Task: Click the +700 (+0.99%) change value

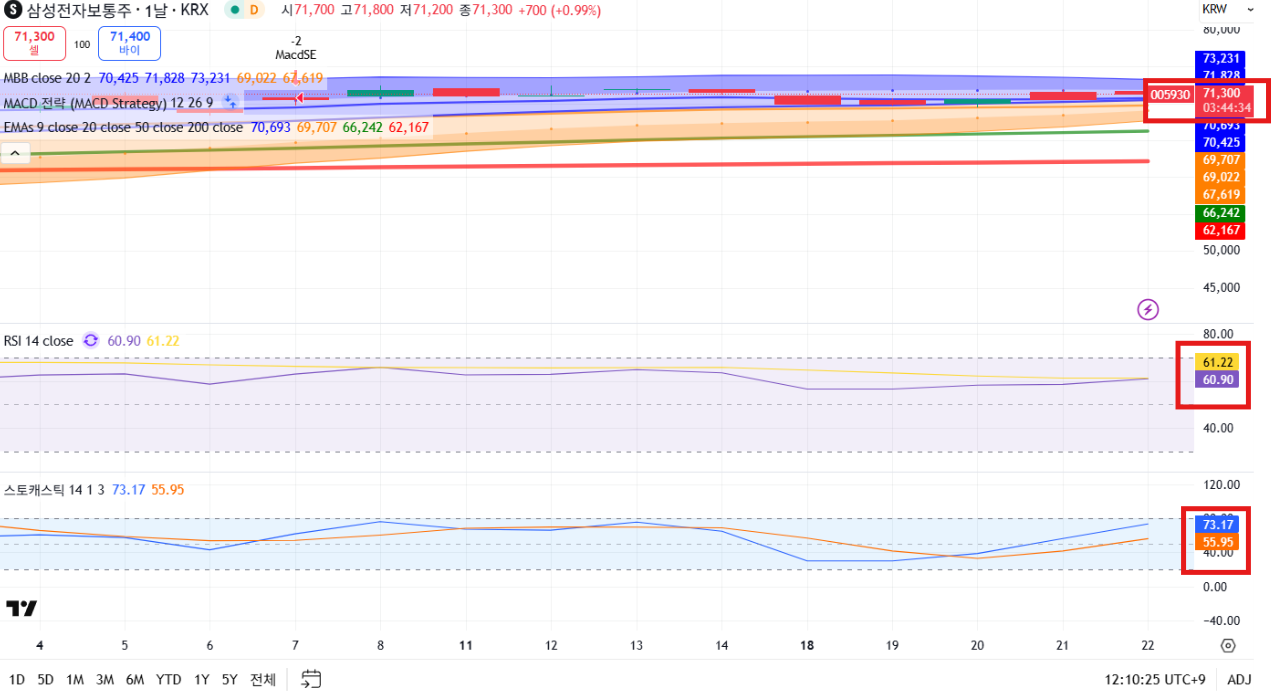Action: 560,9
